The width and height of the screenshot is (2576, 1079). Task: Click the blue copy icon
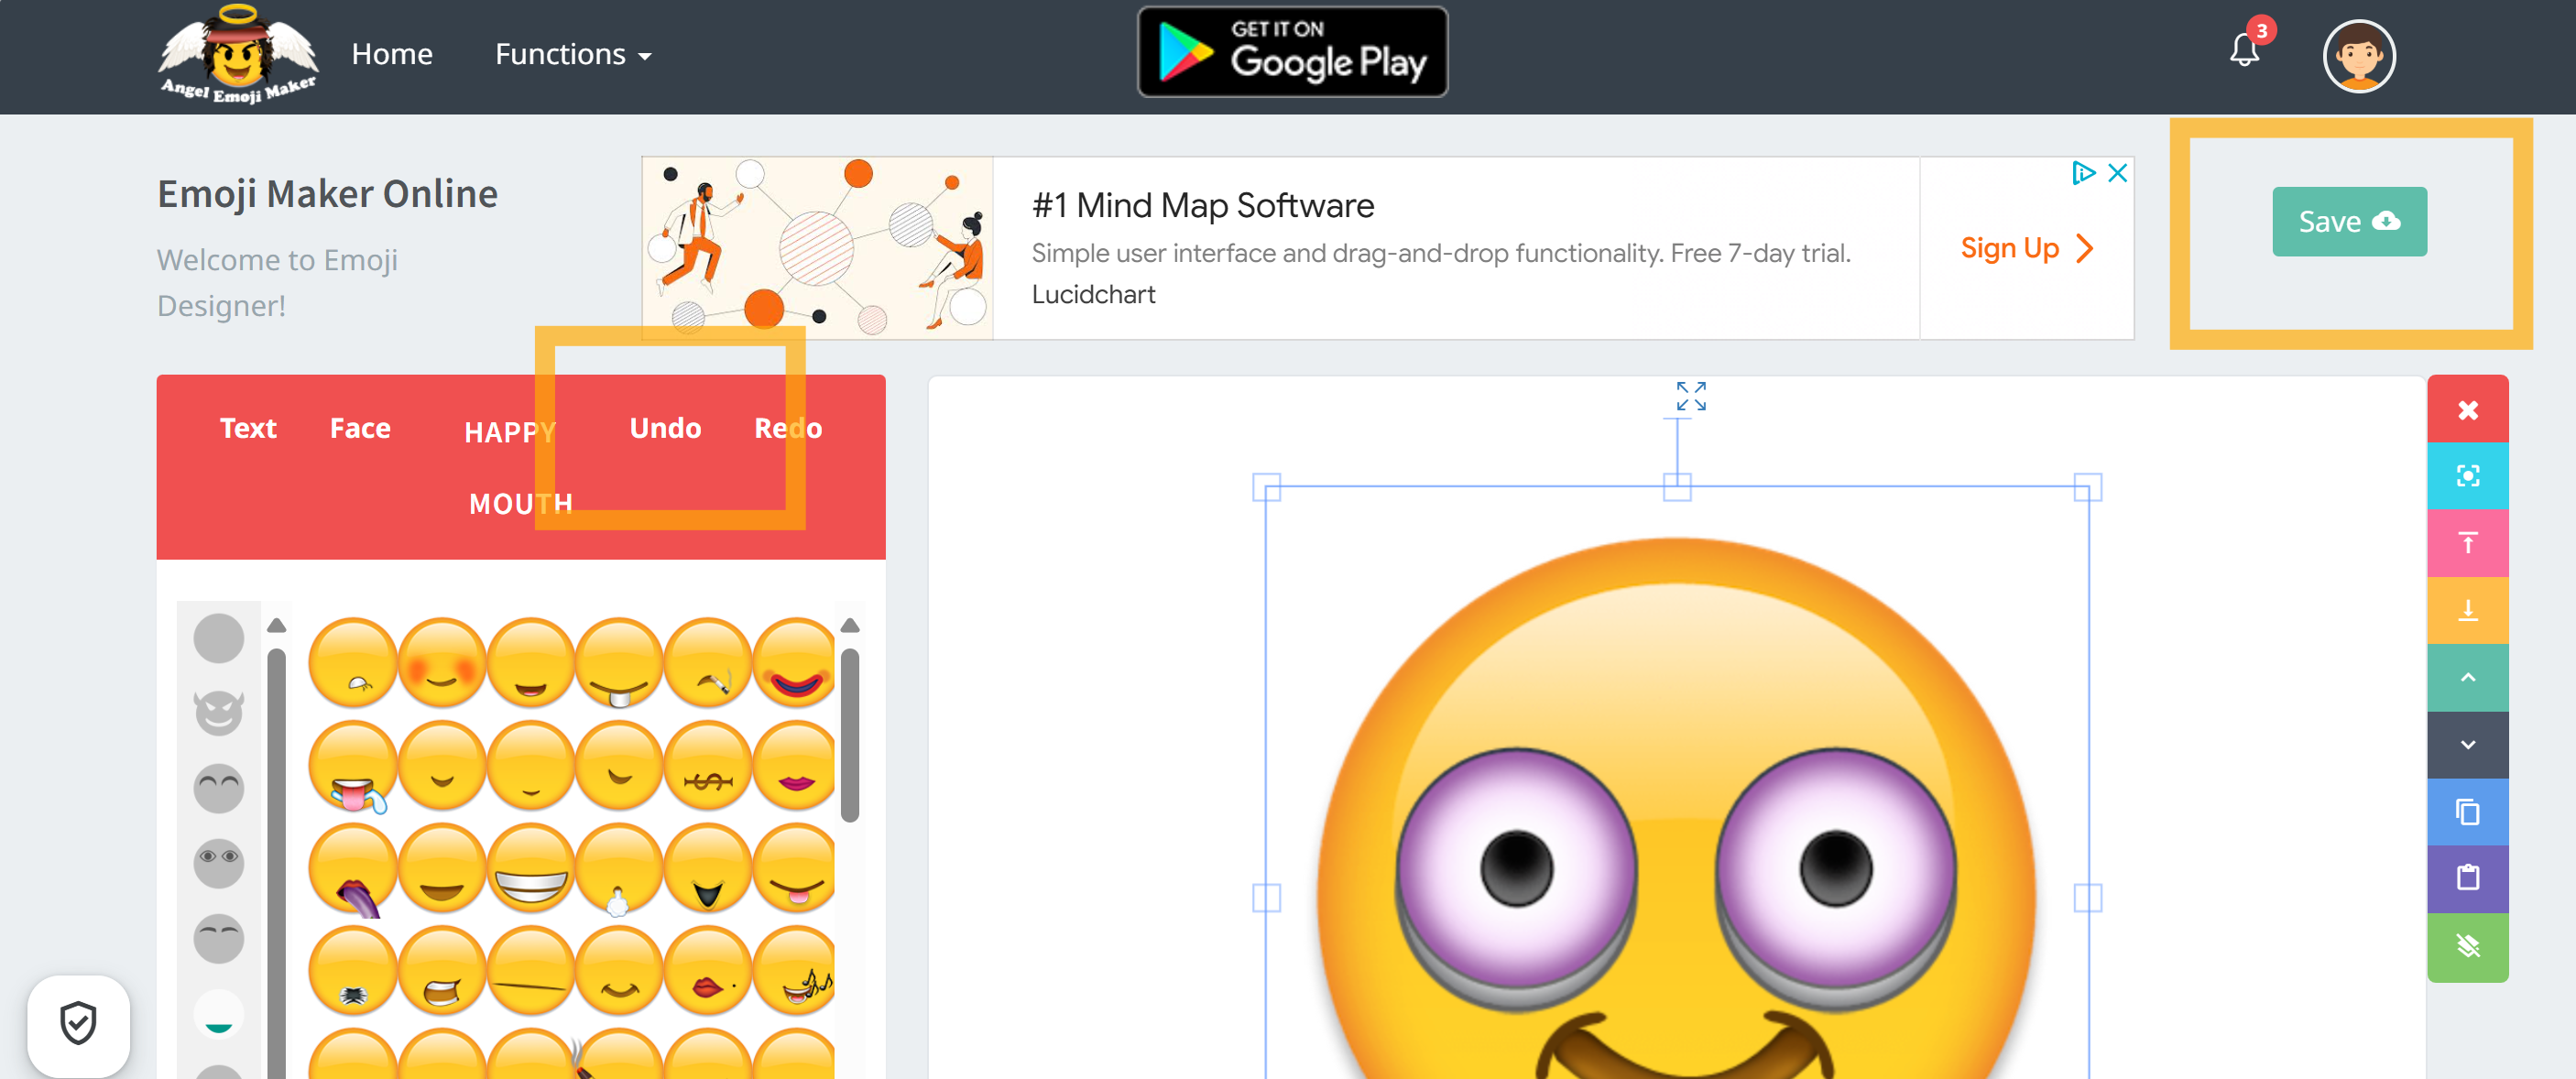[x=2467, y=812]
